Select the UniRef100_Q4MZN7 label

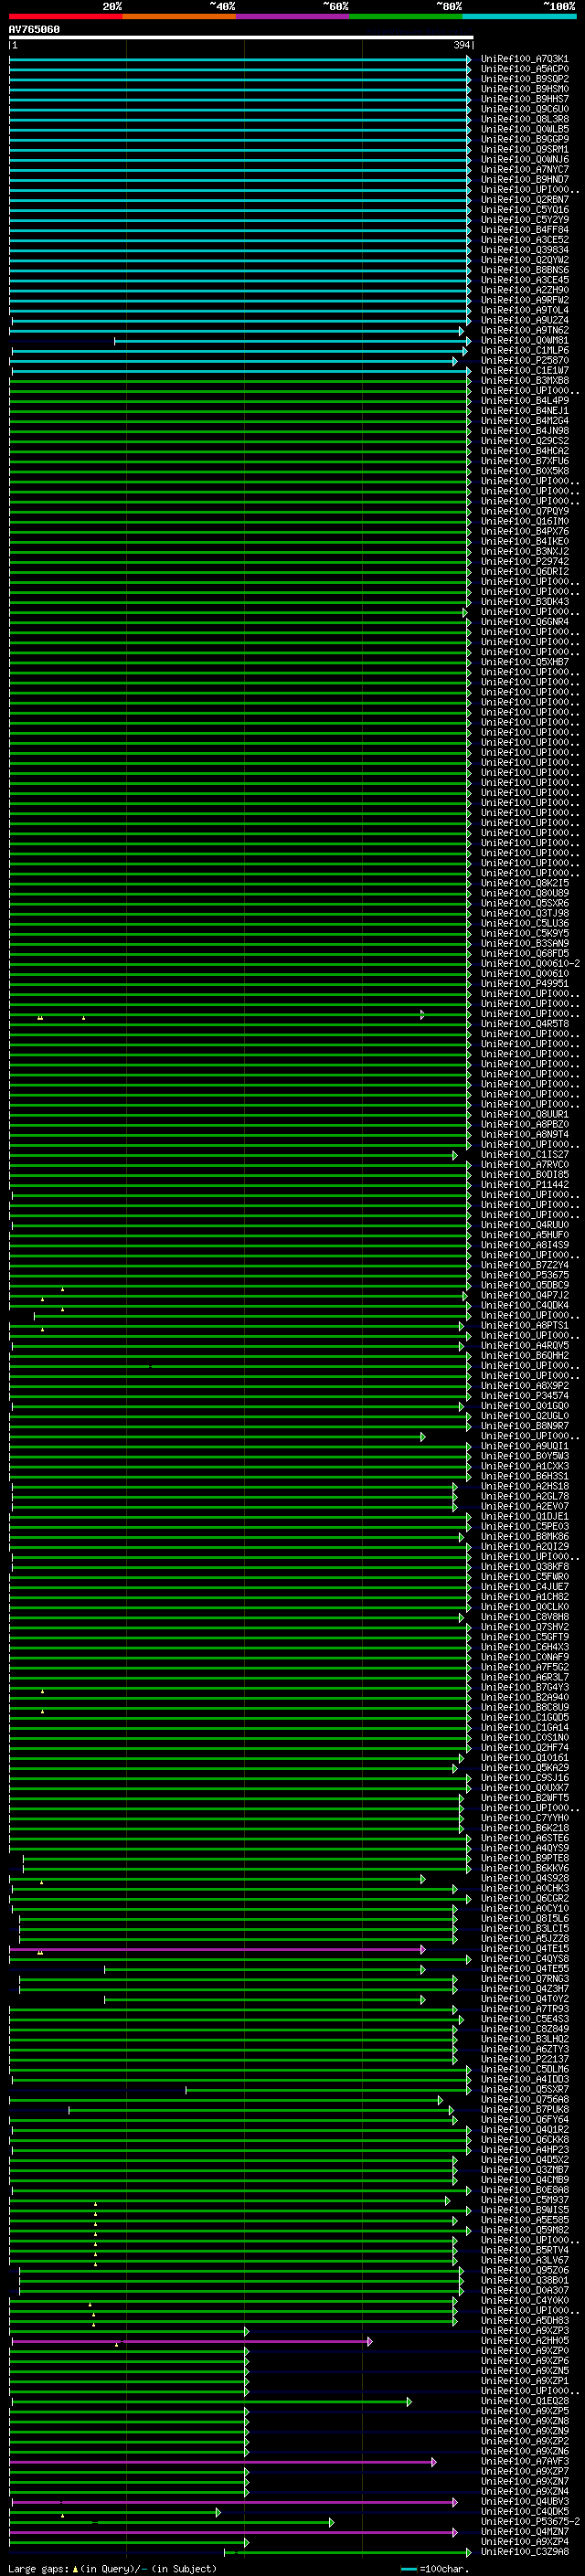(524, 2532)
